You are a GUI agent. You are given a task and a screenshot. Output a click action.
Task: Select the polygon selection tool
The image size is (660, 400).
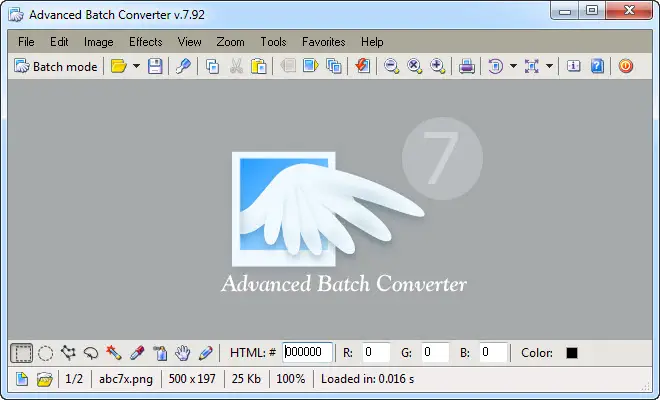pyautogui.click(x=68, y=353)
